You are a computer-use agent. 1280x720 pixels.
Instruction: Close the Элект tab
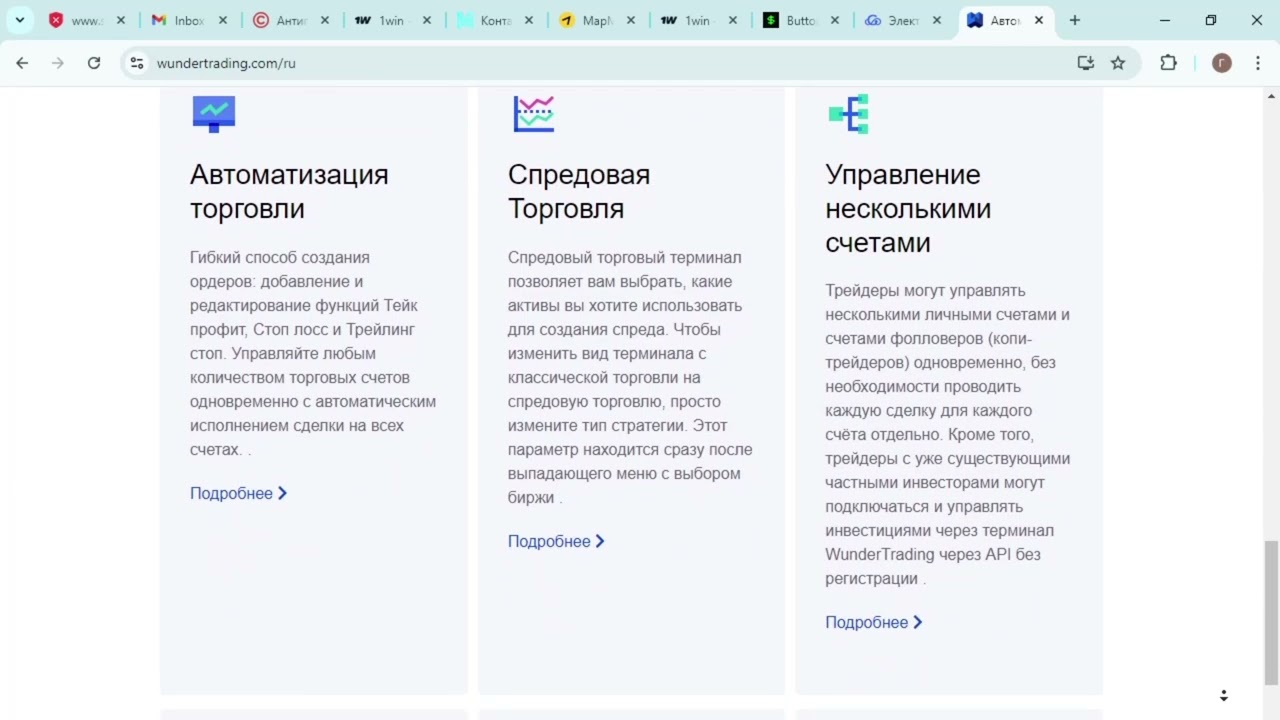(936, 20)
